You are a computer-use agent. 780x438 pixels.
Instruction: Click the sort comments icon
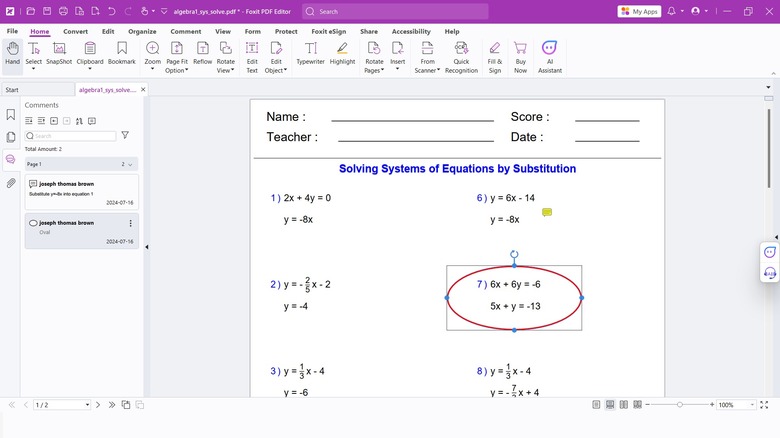pos(79,121)
